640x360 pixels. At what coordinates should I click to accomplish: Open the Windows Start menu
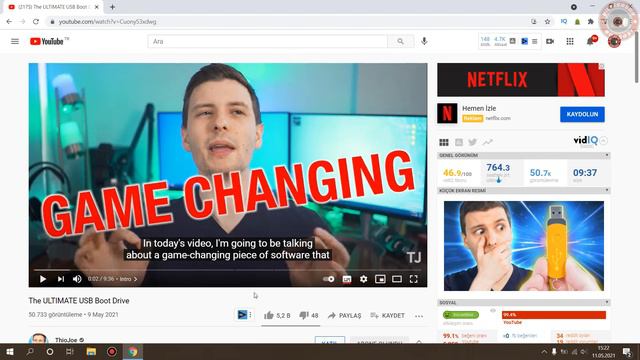[10, 351]
